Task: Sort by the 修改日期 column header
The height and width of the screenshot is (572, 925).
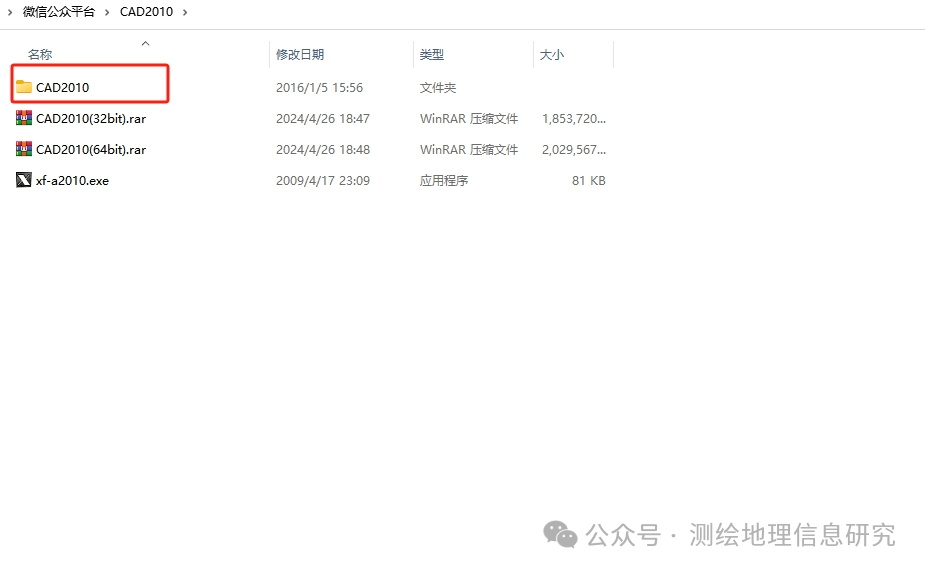Action: 300,54
